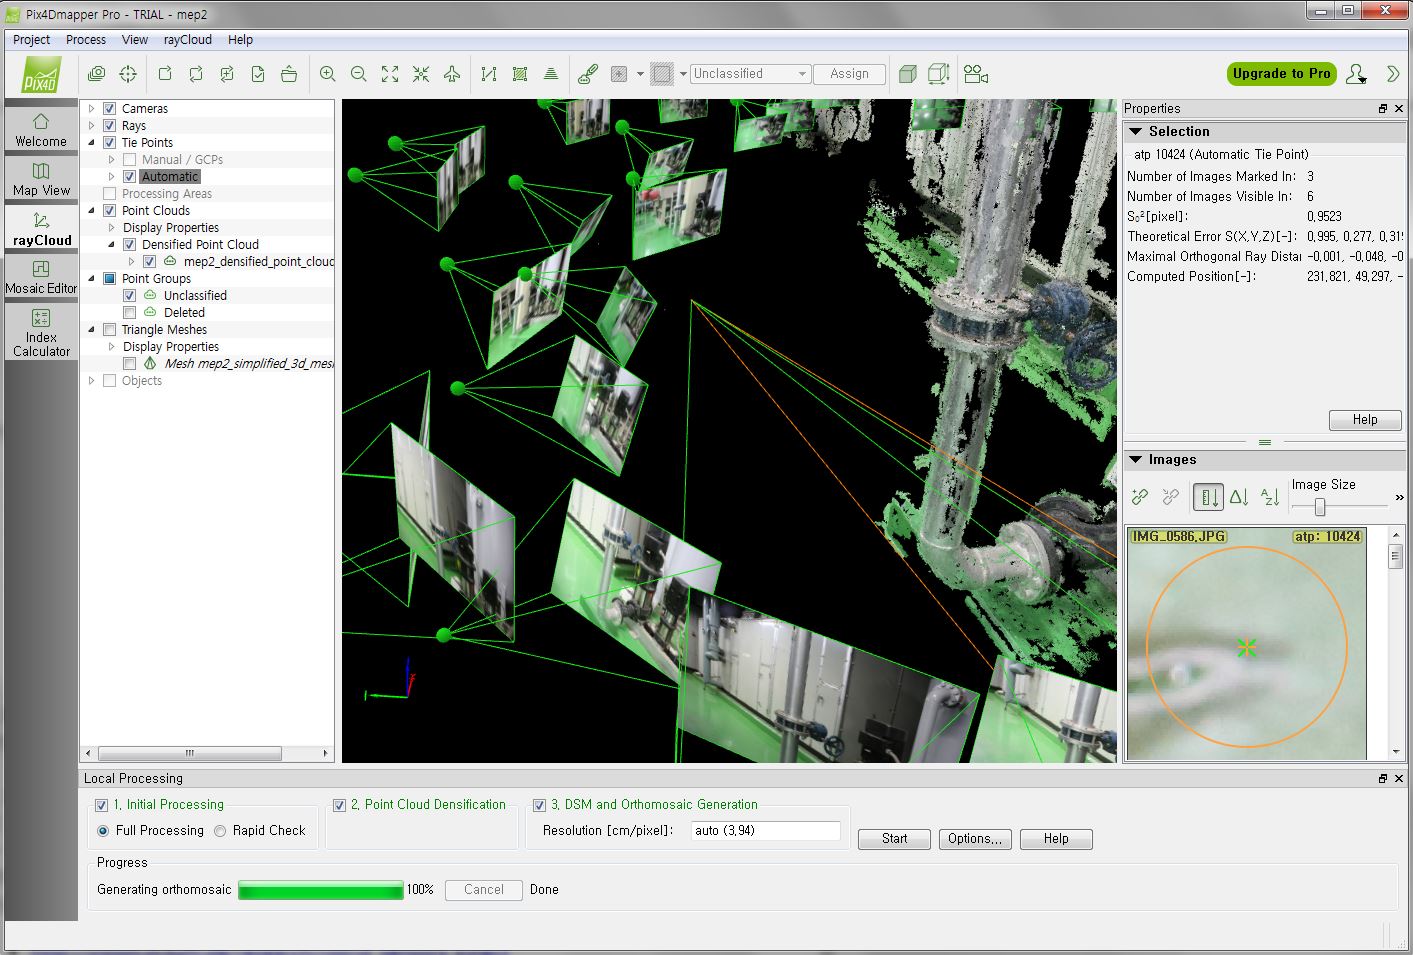
Task: Expand the Cameras tree node
Action: click(92, 108)
